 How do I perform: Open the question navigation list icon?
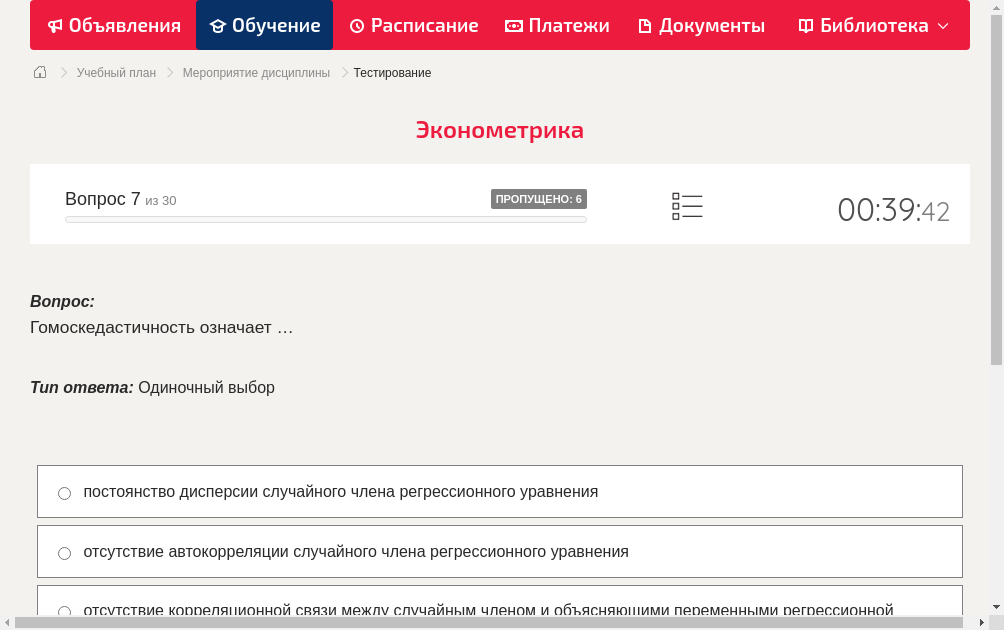click(x=687, y=206)
